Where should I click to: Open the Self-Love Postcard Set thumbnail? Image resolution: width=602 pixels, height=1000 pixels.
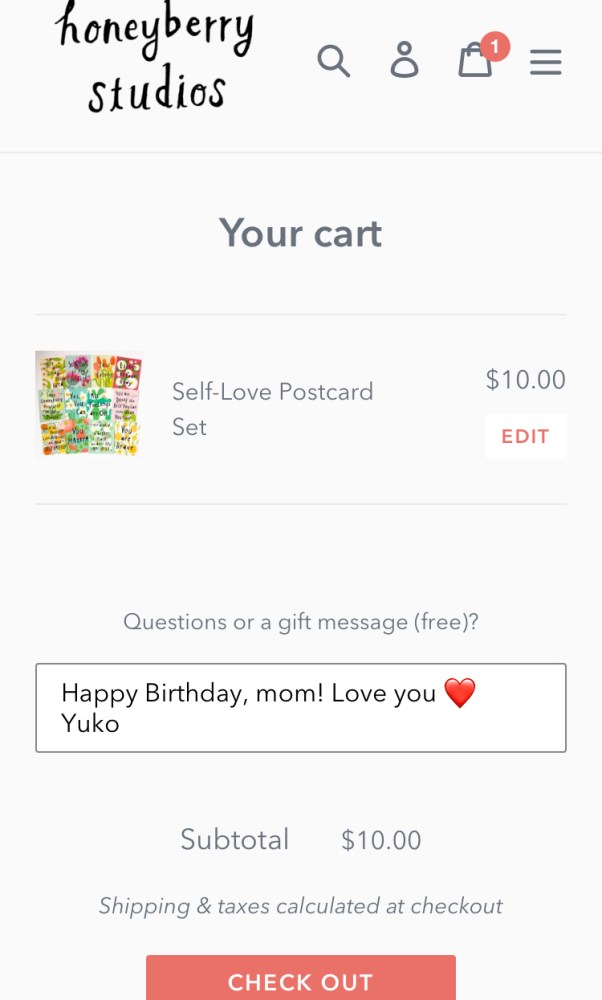click(88, 404)
